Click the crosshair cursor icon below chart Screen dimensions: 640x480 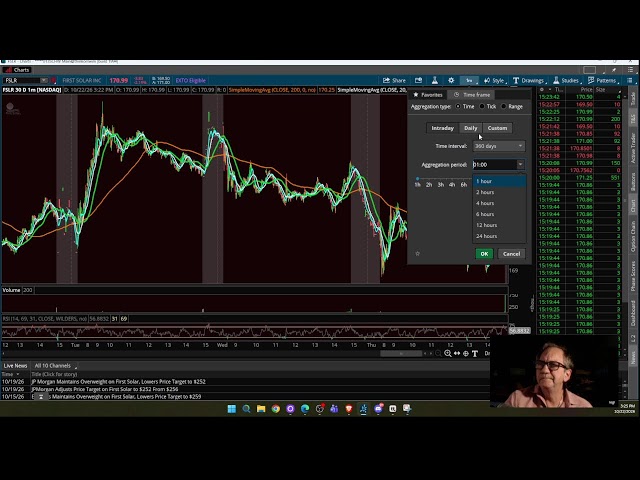[466, 353]
